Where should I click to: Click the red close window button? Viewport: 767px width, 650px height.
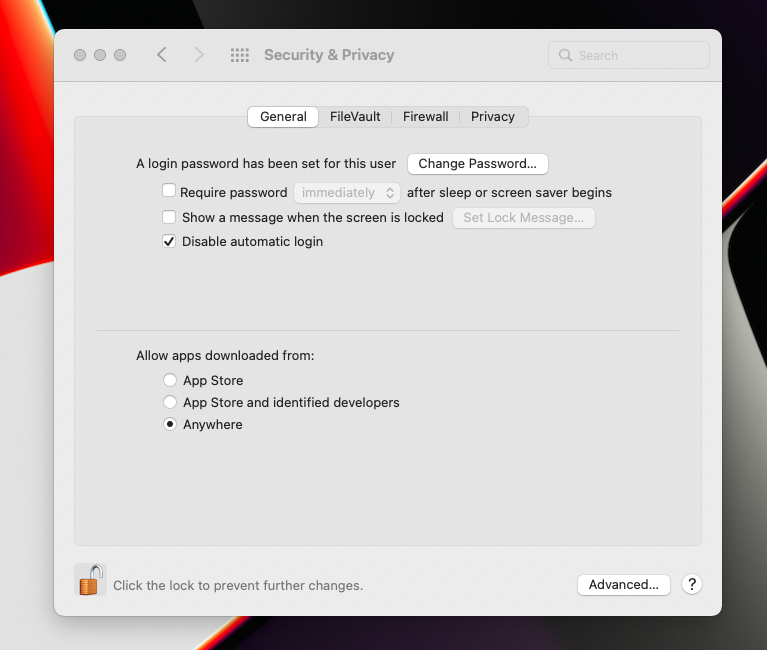(80, 55)
